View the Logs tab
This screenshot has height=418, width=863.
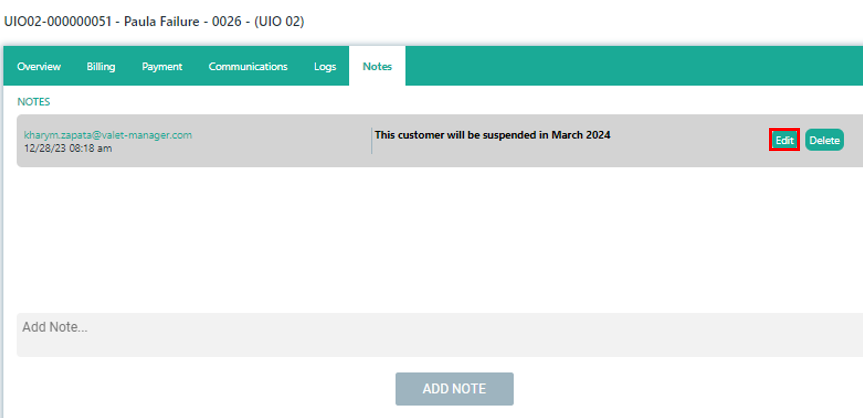325,67
